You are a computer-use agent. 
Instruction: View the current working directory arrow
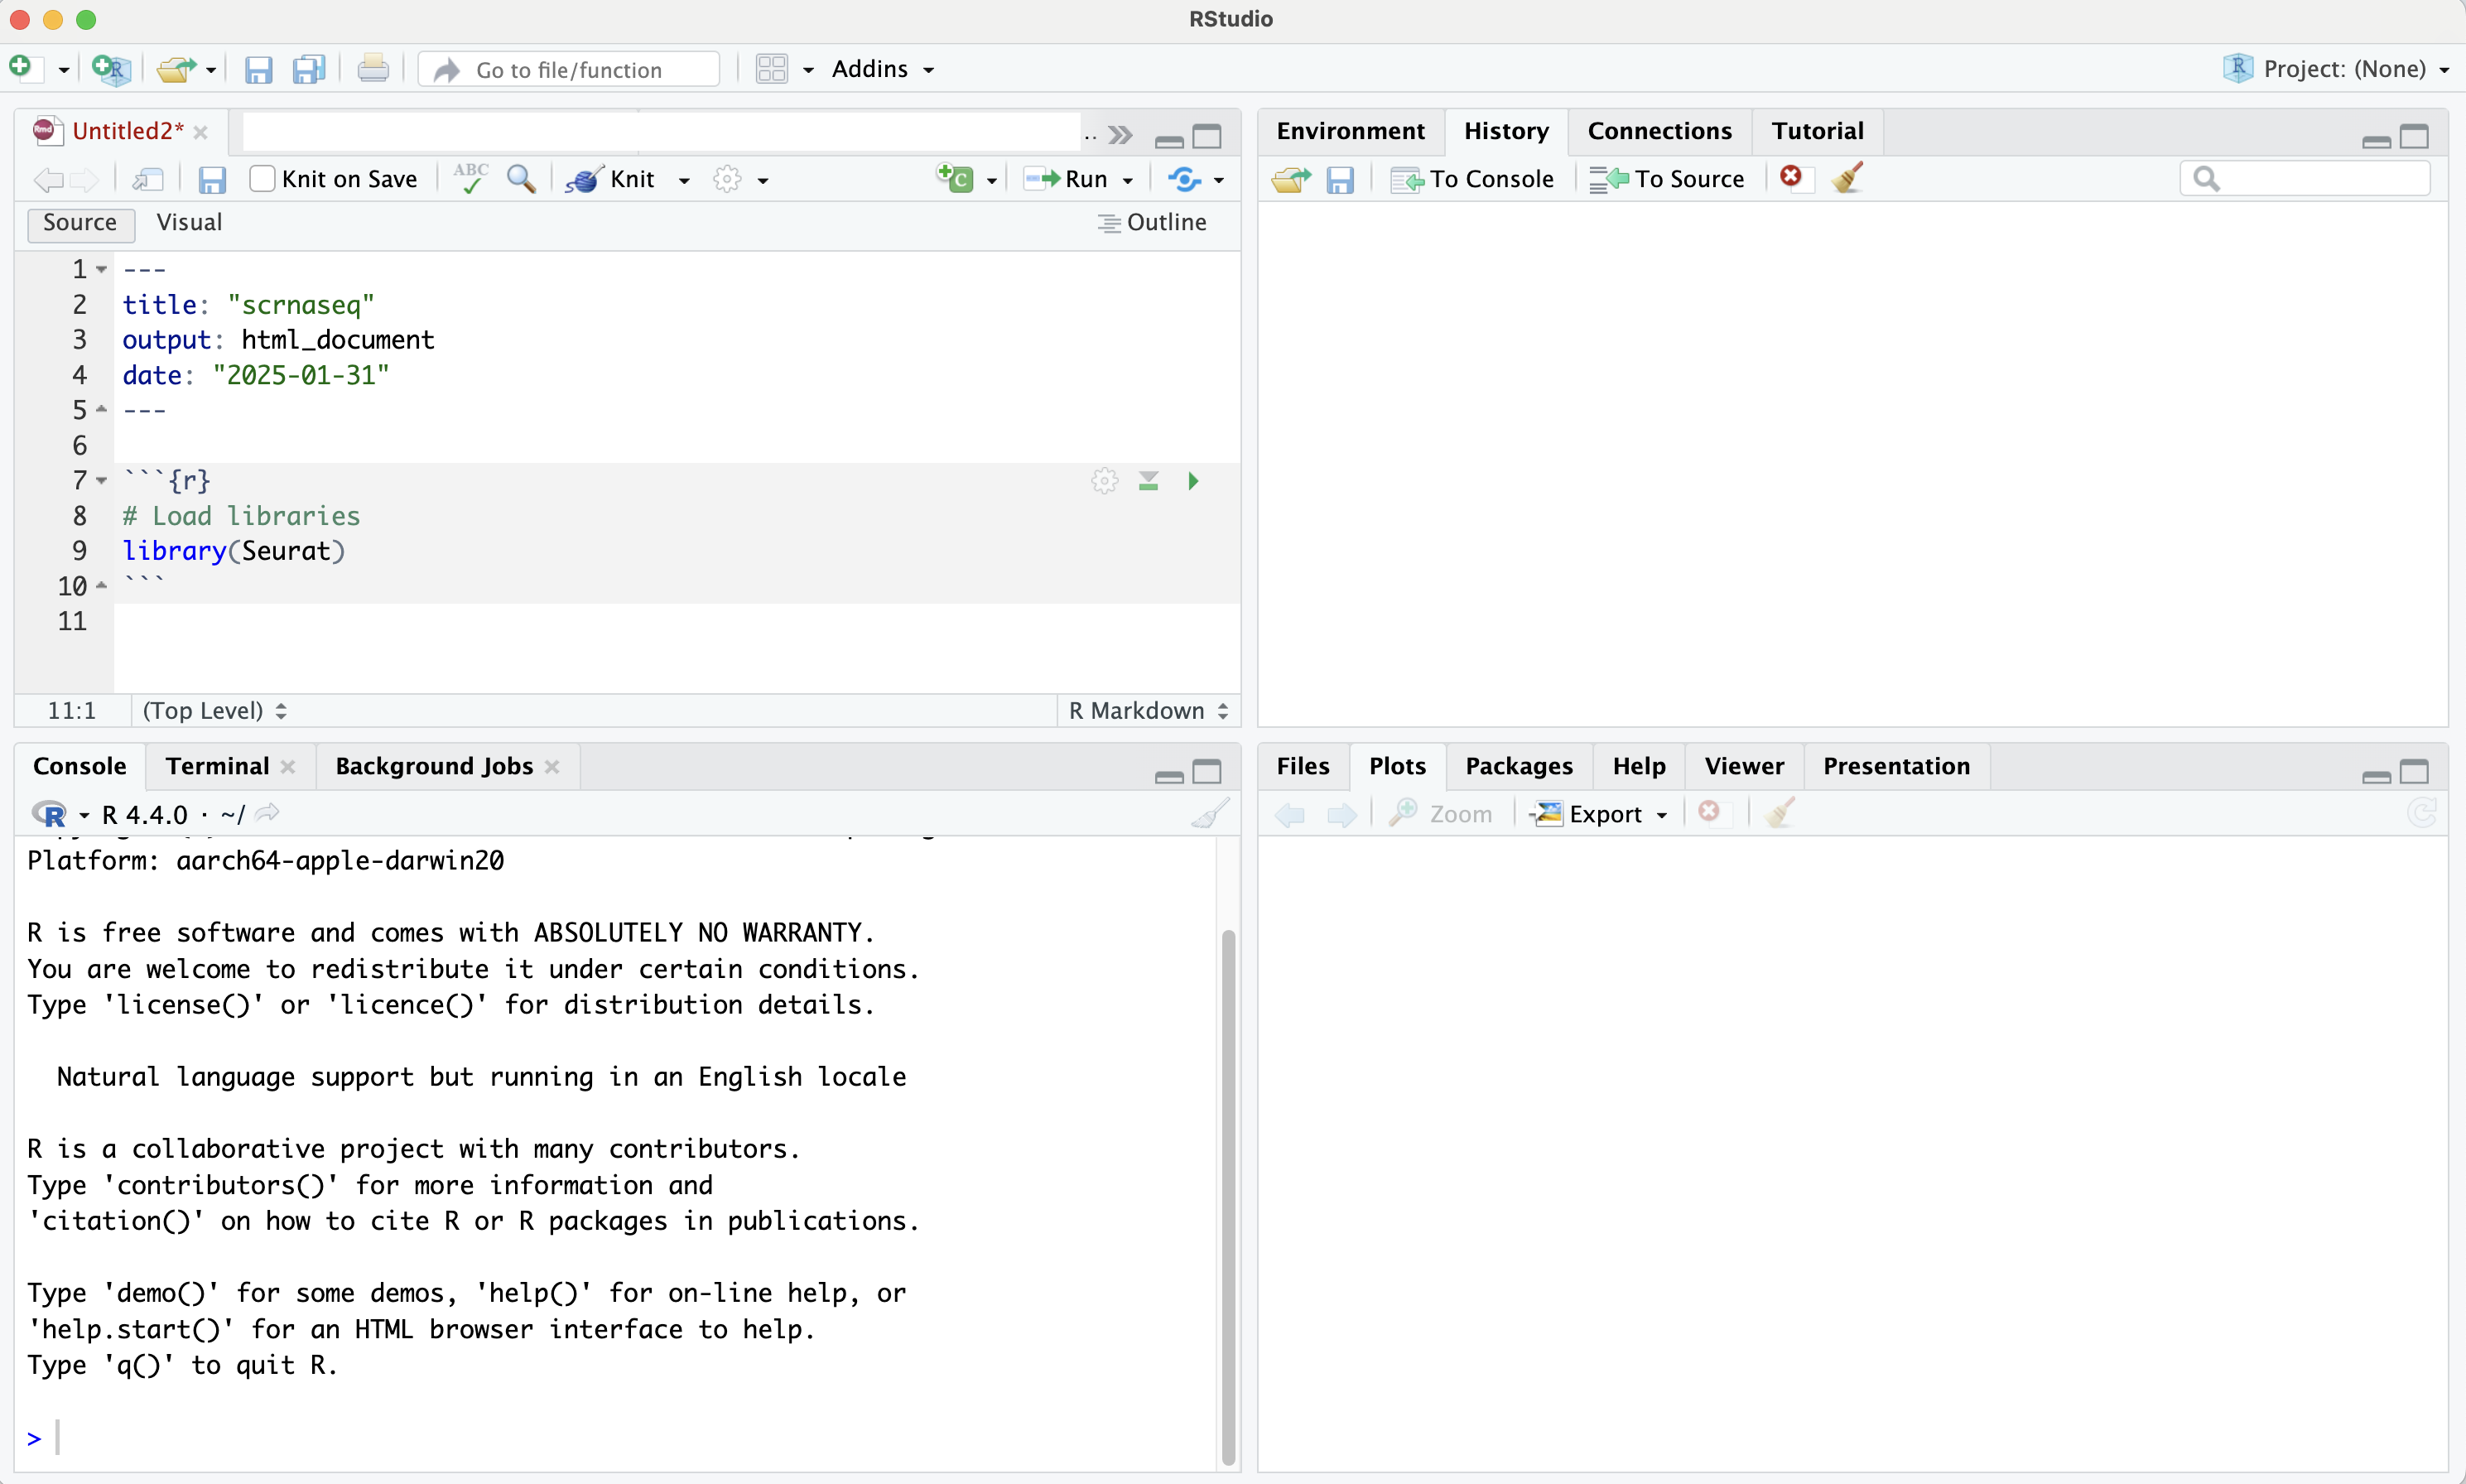[x=267, y=813]
